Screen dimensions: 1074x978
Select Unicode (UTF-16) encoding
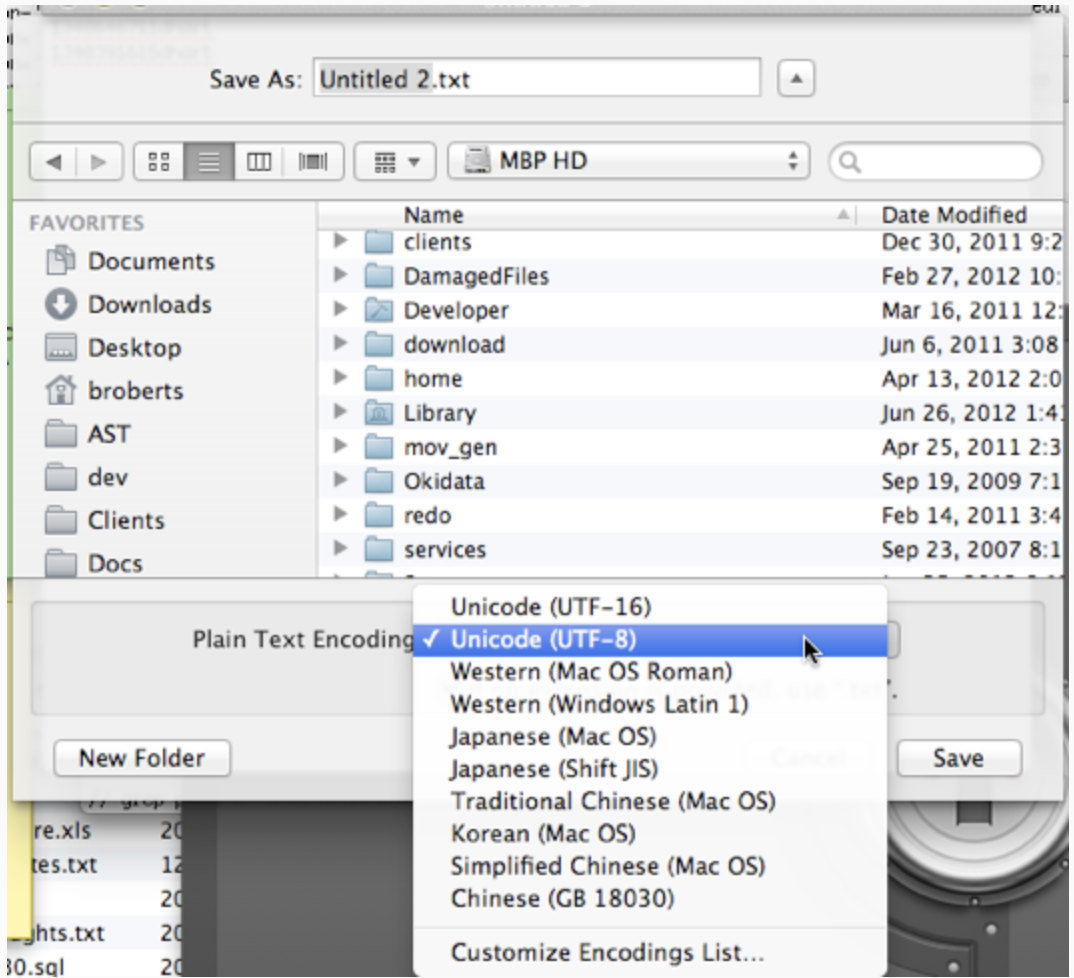(550, 607)
